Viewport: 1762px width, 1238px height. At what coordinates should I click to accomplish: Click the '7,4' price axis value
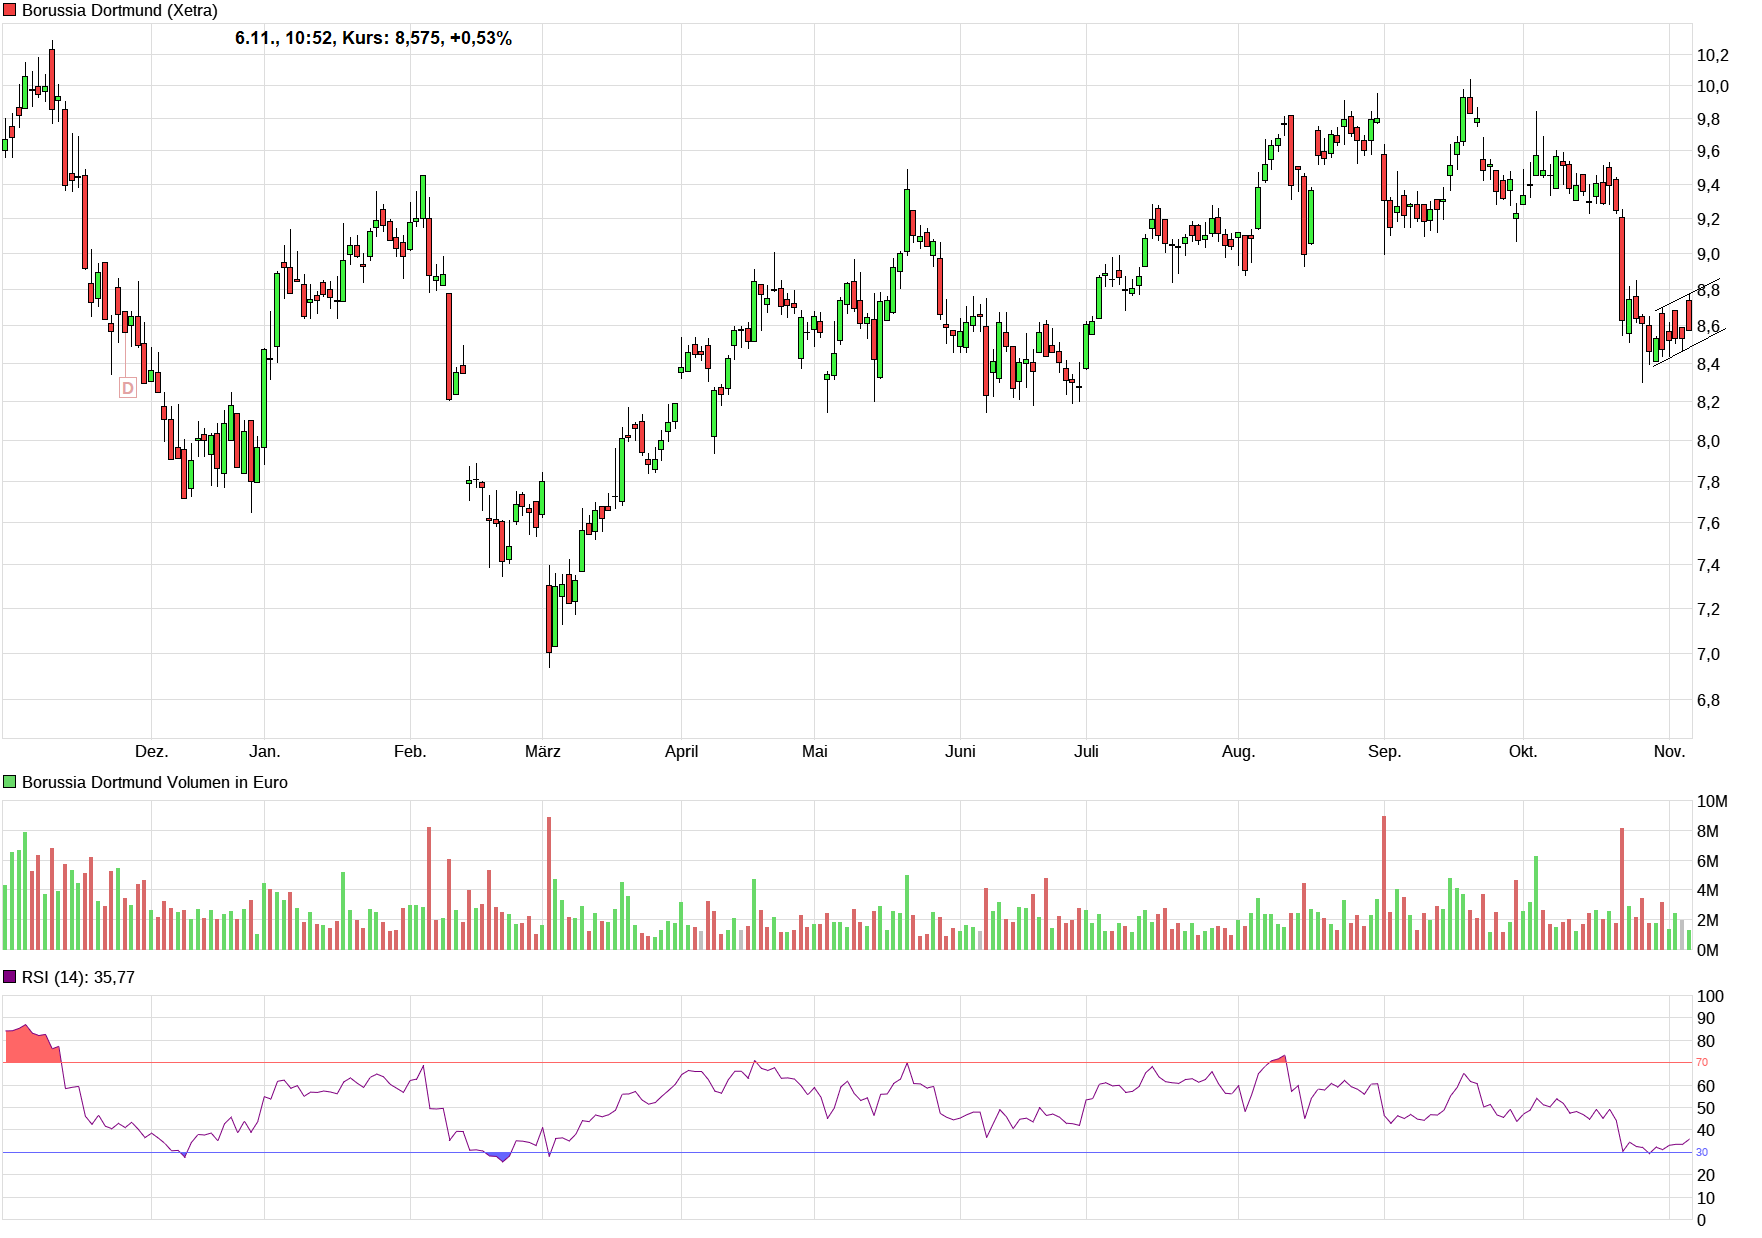[x=1709, y=565]
